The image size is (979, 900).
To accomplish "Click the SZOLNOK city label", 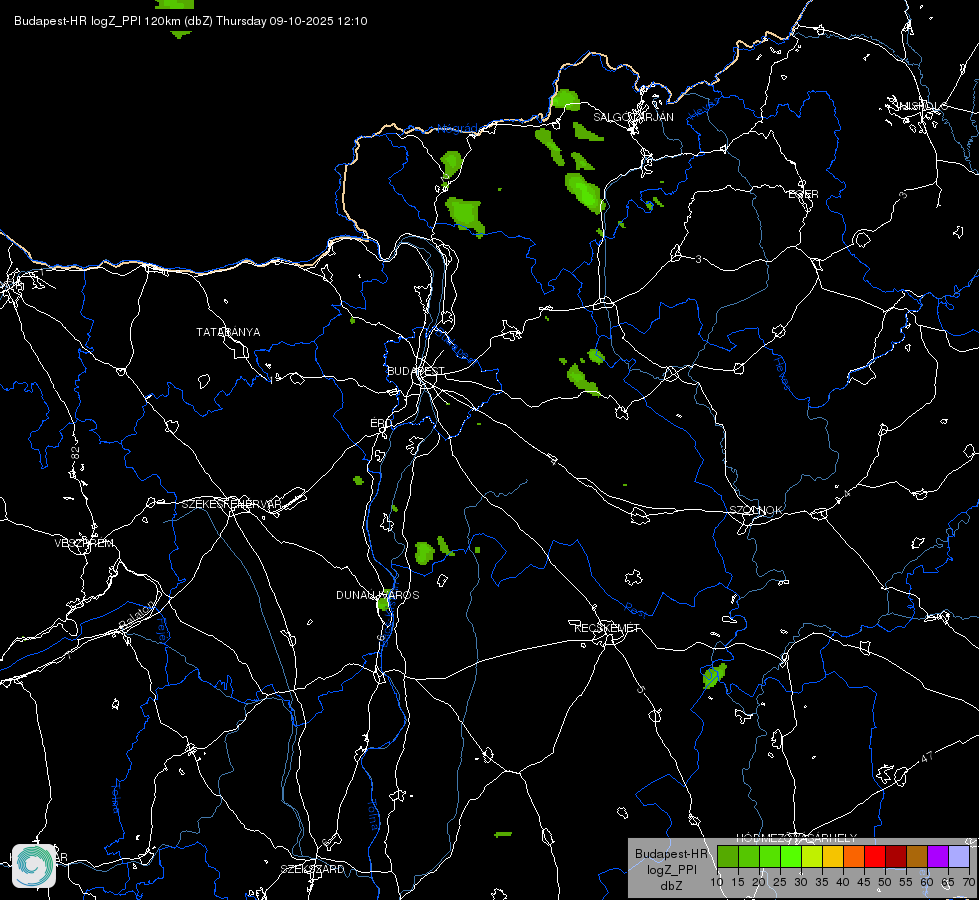I will [x=755, y=510].
